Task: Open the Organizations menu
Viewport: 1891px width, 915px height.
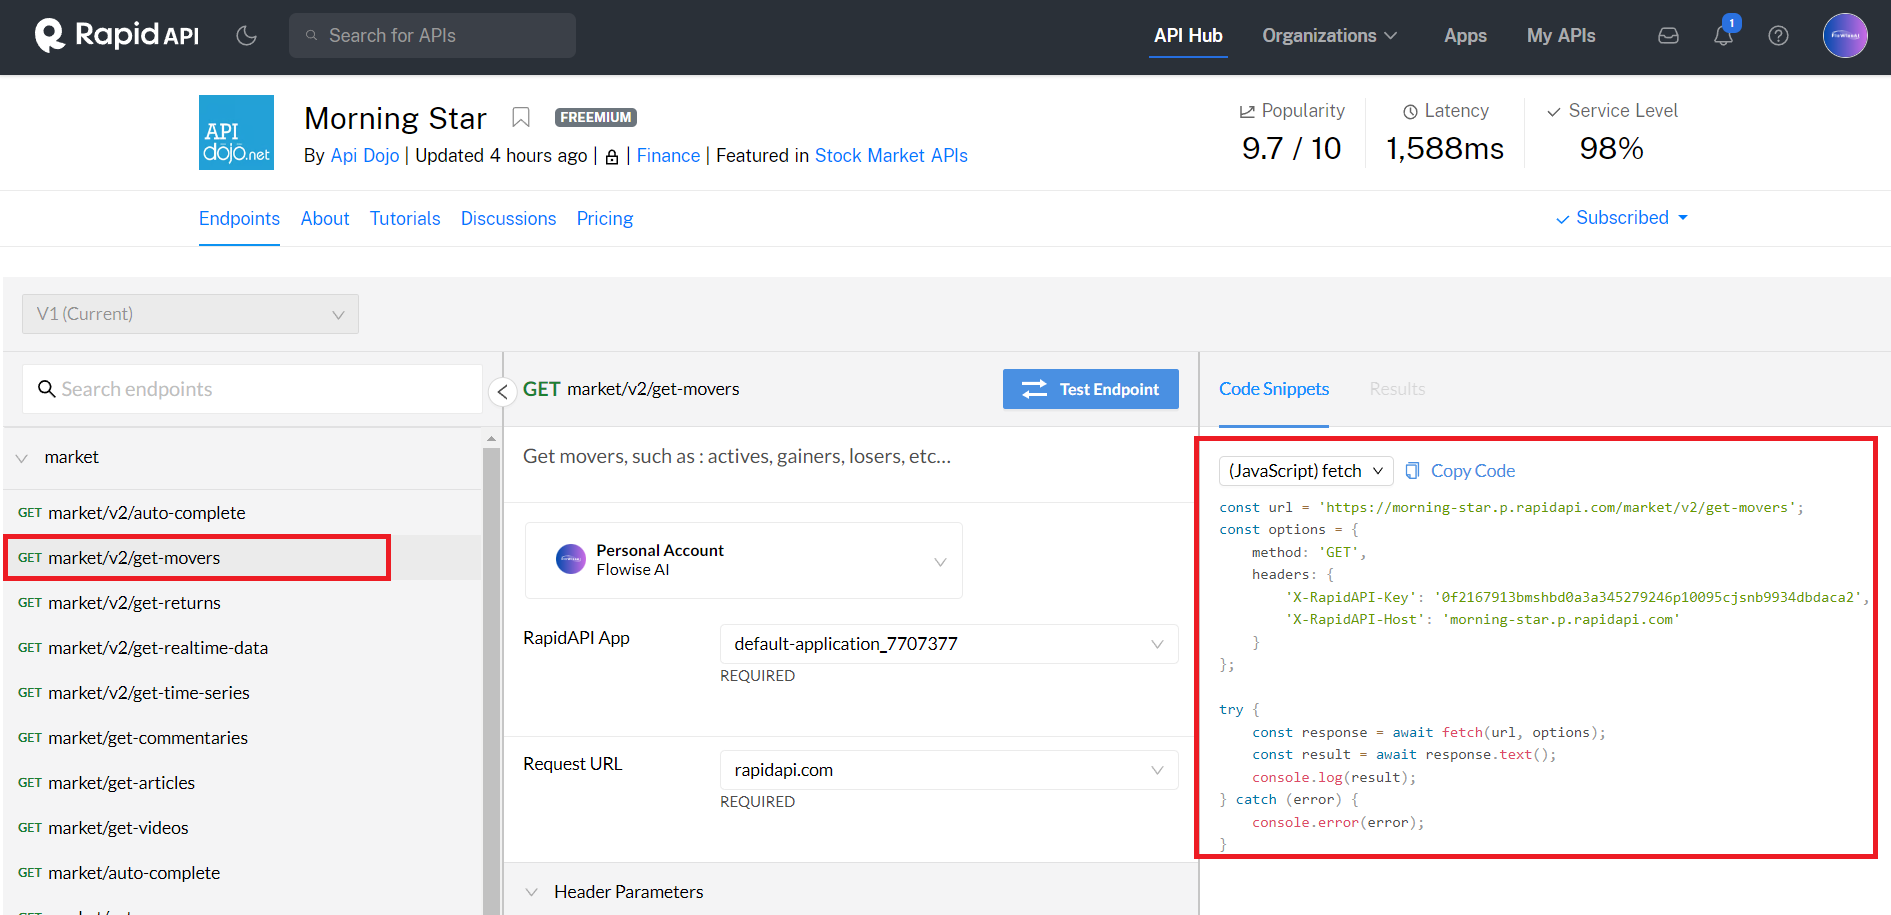Action: coord(1328,36)
